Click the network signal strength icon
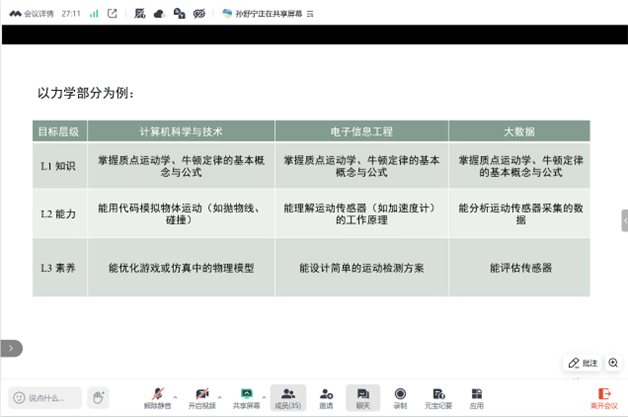The height and width of the screenshot is (418, 628). 93,14
